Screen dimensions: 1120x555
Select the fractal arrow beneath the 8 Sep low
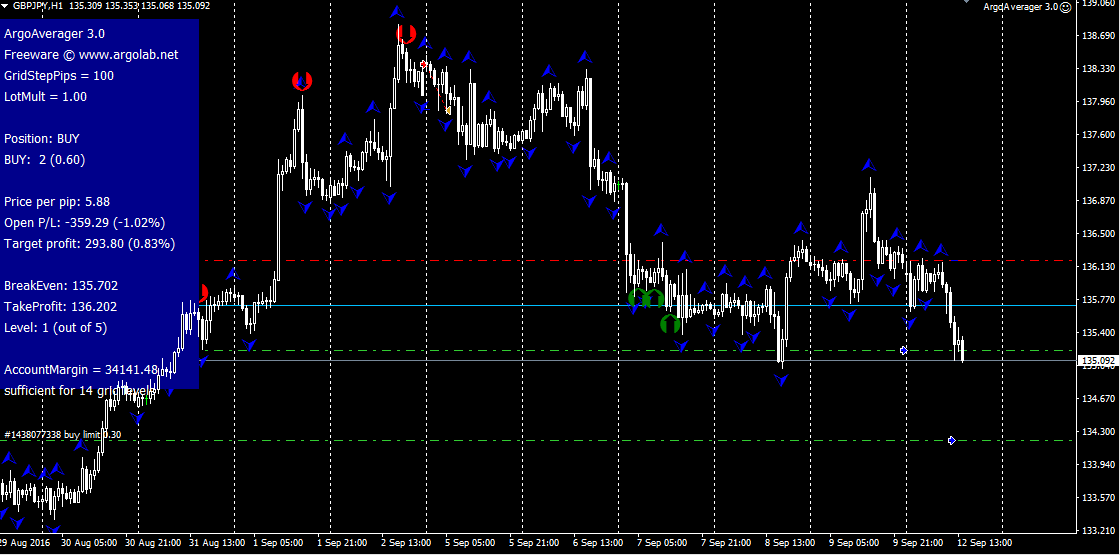tap(781, 381)
